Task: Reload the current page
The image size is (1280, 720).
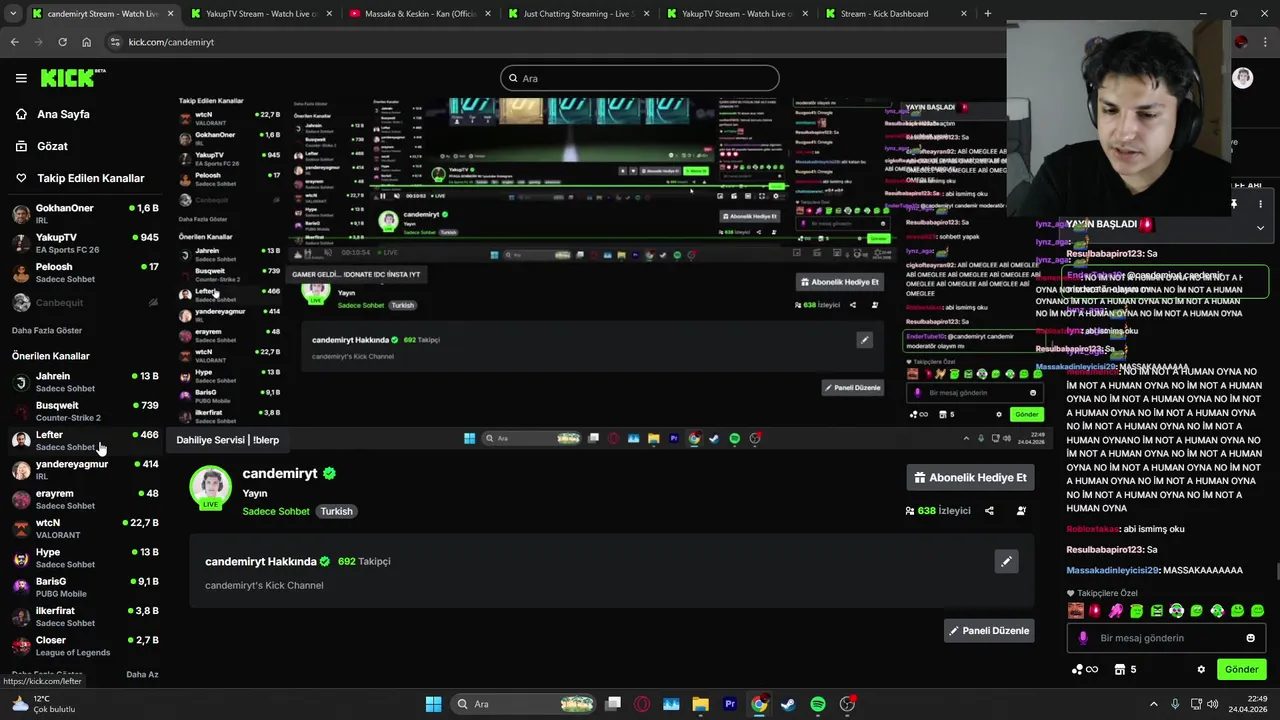Action: [62, 42]
